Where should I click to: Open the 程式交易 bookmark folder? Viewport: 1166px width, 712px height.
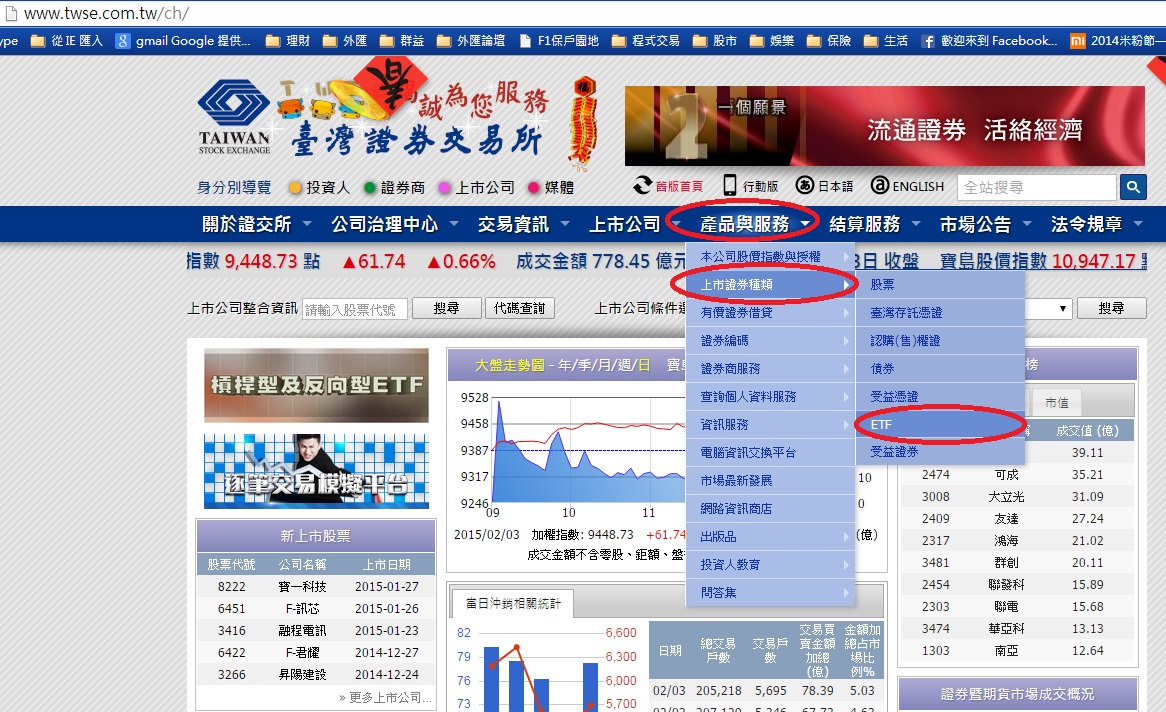[646, 41]
